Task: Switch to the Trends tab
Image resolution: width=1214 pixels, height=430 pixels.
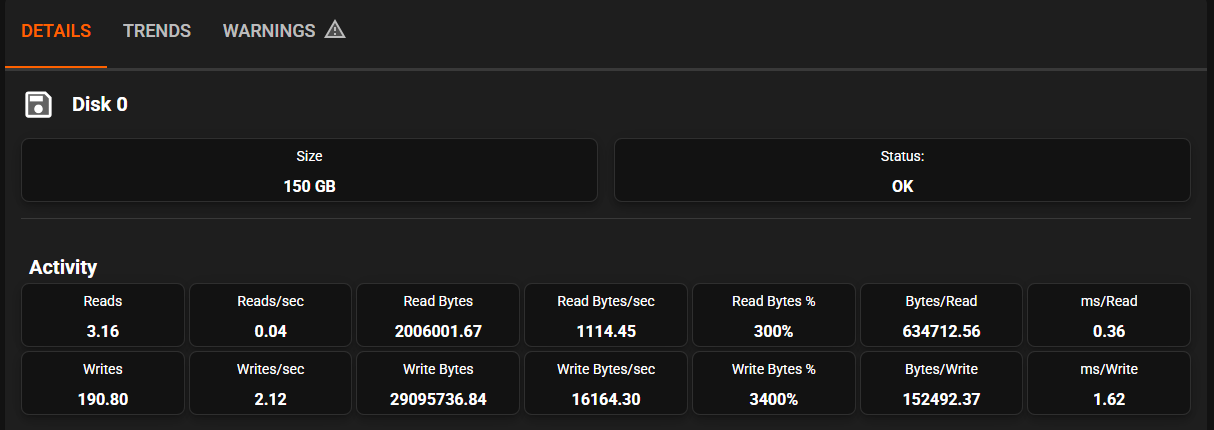Action: [157, 31]
